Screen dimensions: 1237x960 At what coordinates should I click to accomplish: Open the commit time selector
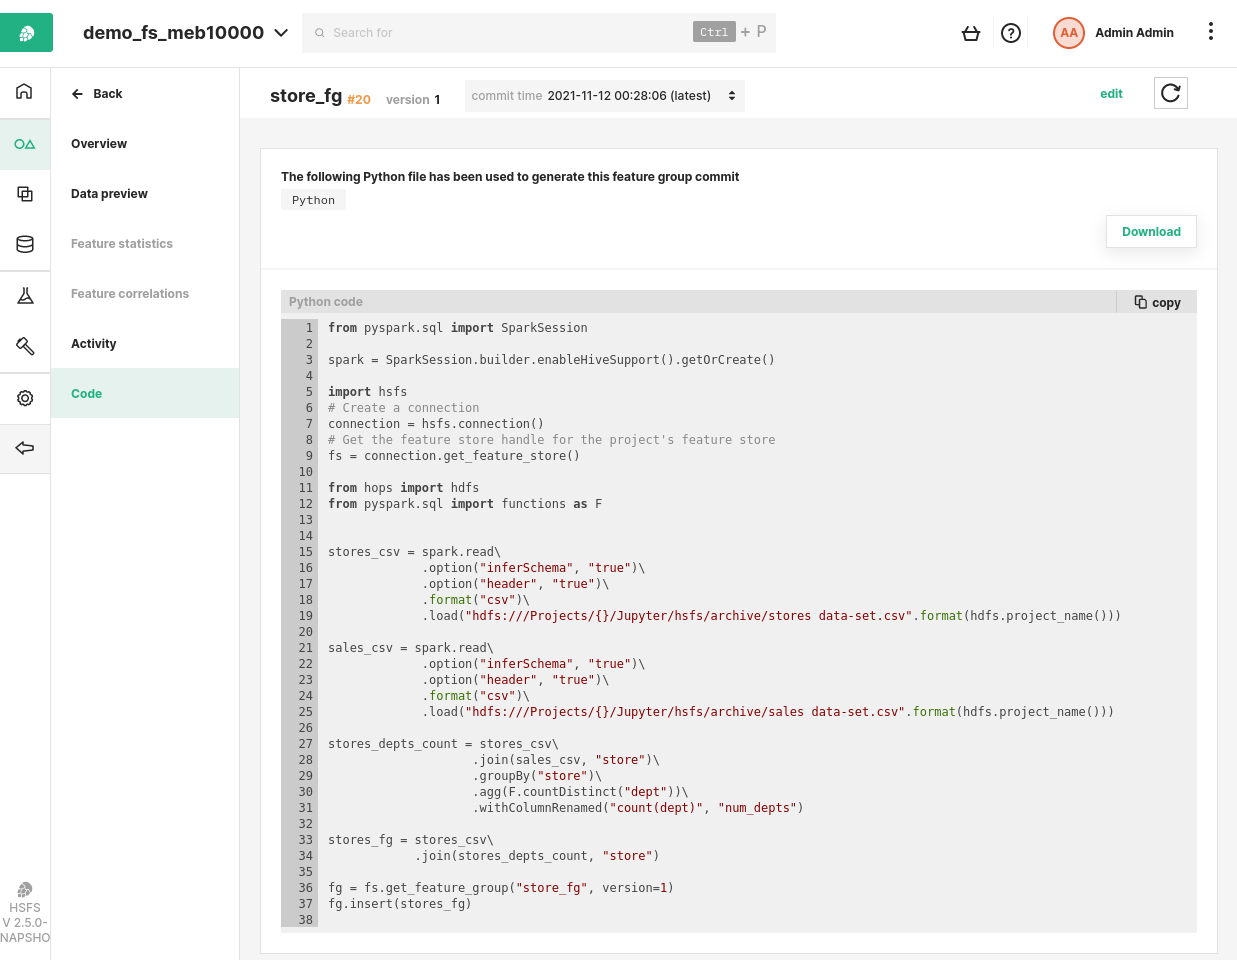pyautogui.click(x=604, y=95)
